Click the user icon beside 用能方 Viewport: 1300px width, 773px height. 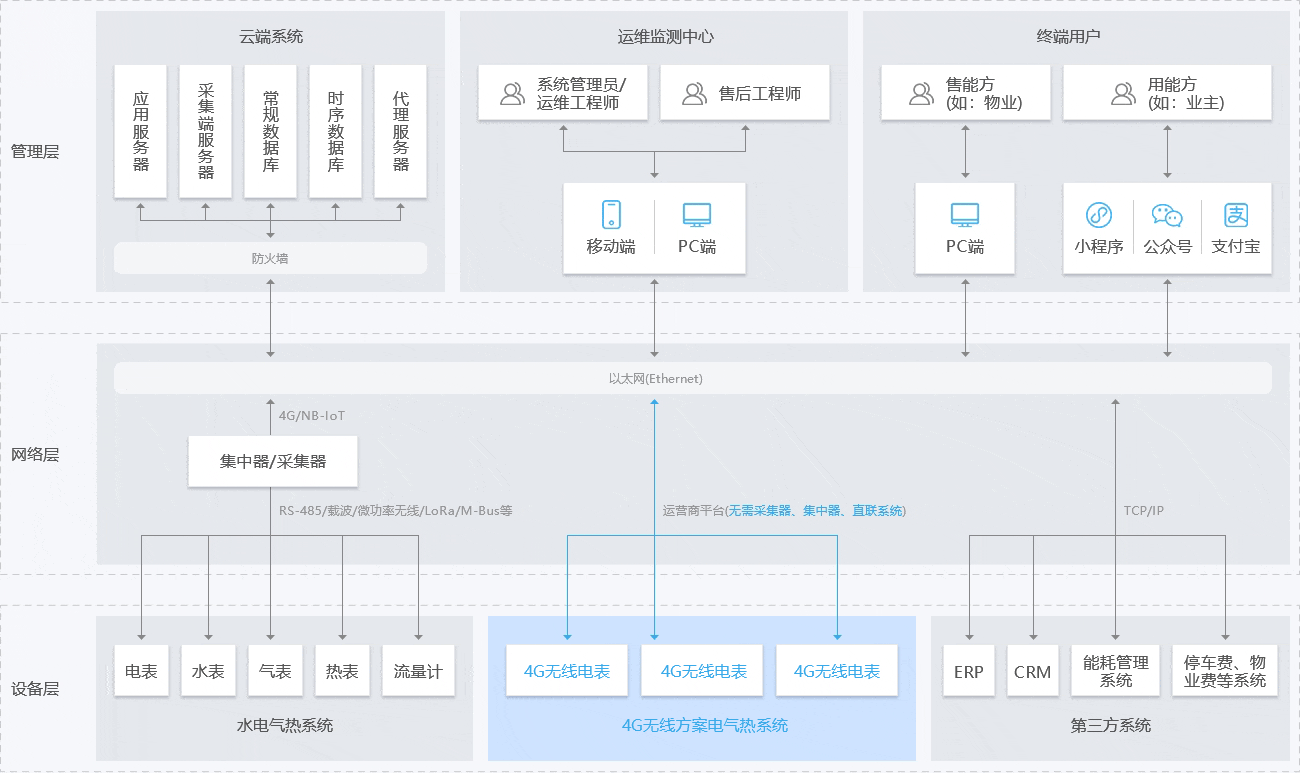coord(1123,94)
